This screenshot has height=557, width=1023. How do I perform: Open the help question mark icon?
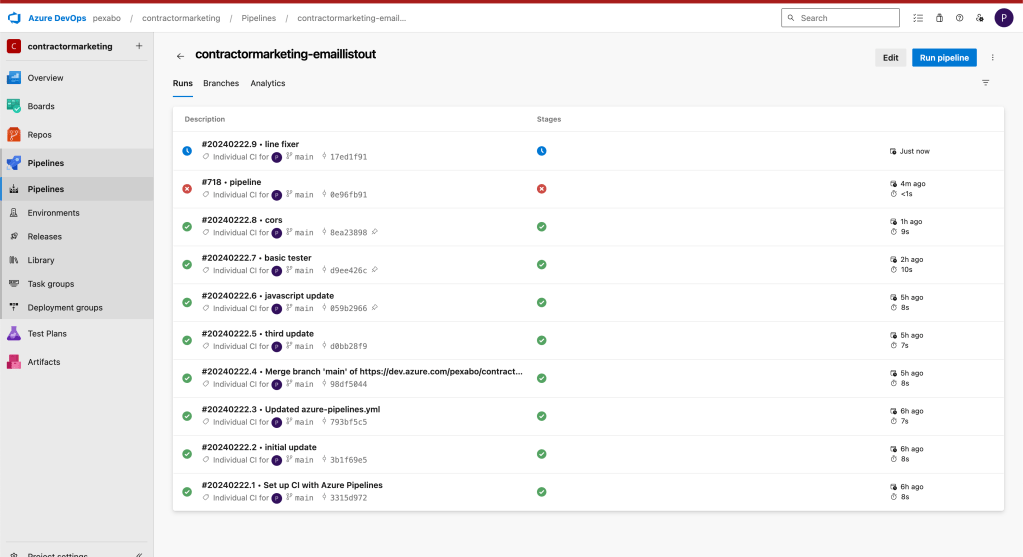pyautogui.click(x=959, y=18)
